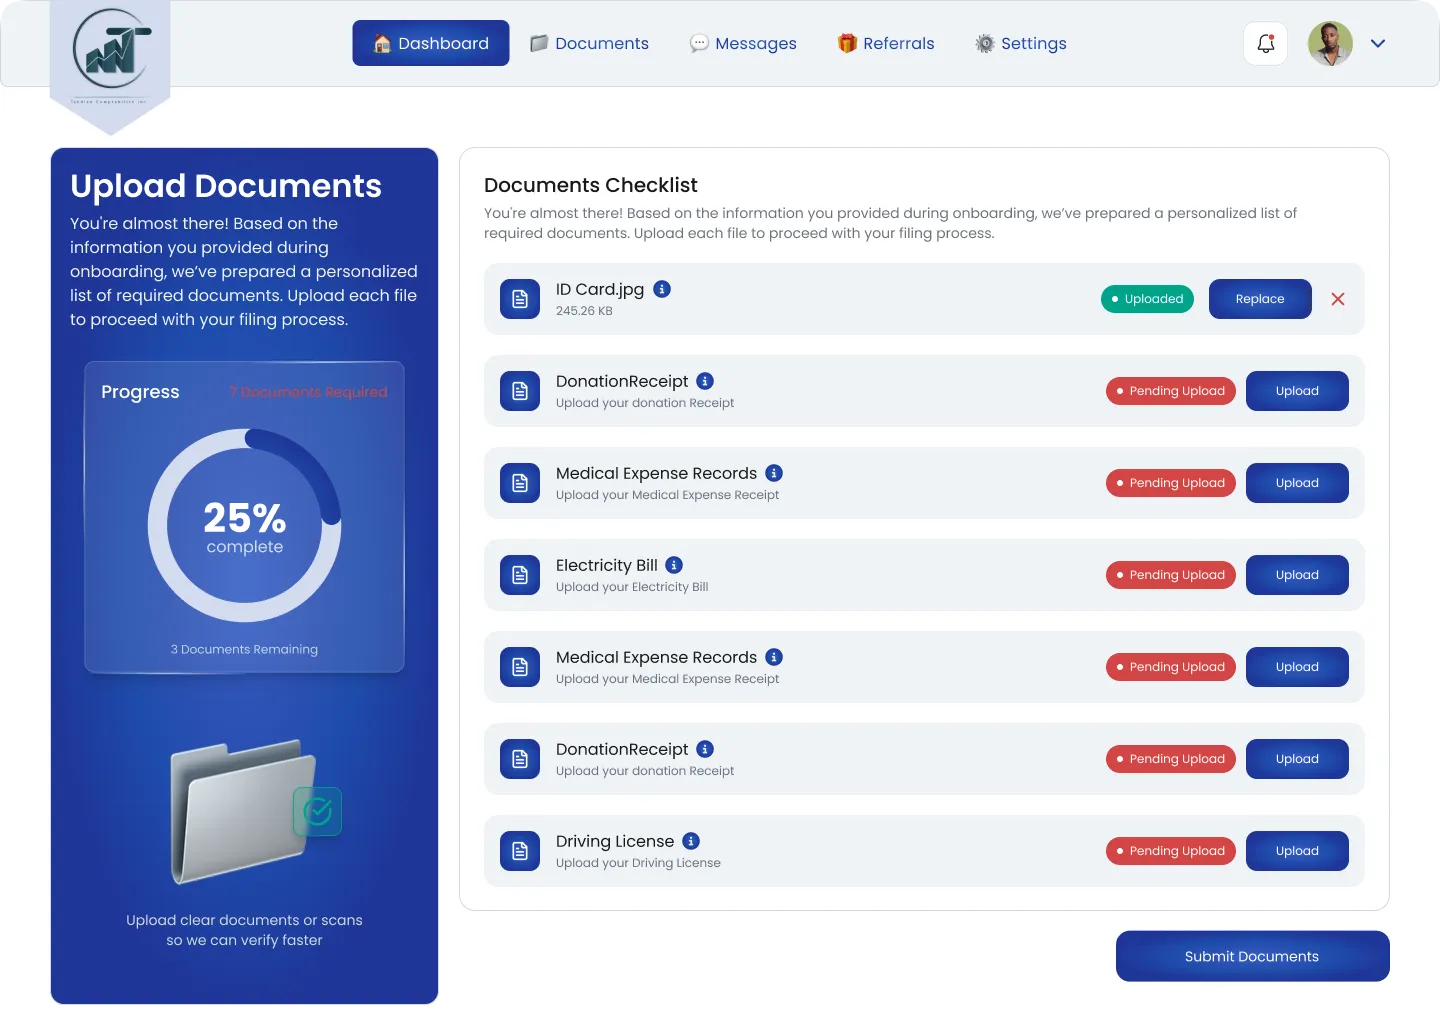The height and width of the screenshot is (1025, 1440).
Task: Click the folder illustration with checkmark
Action: [x=254, y=812]
